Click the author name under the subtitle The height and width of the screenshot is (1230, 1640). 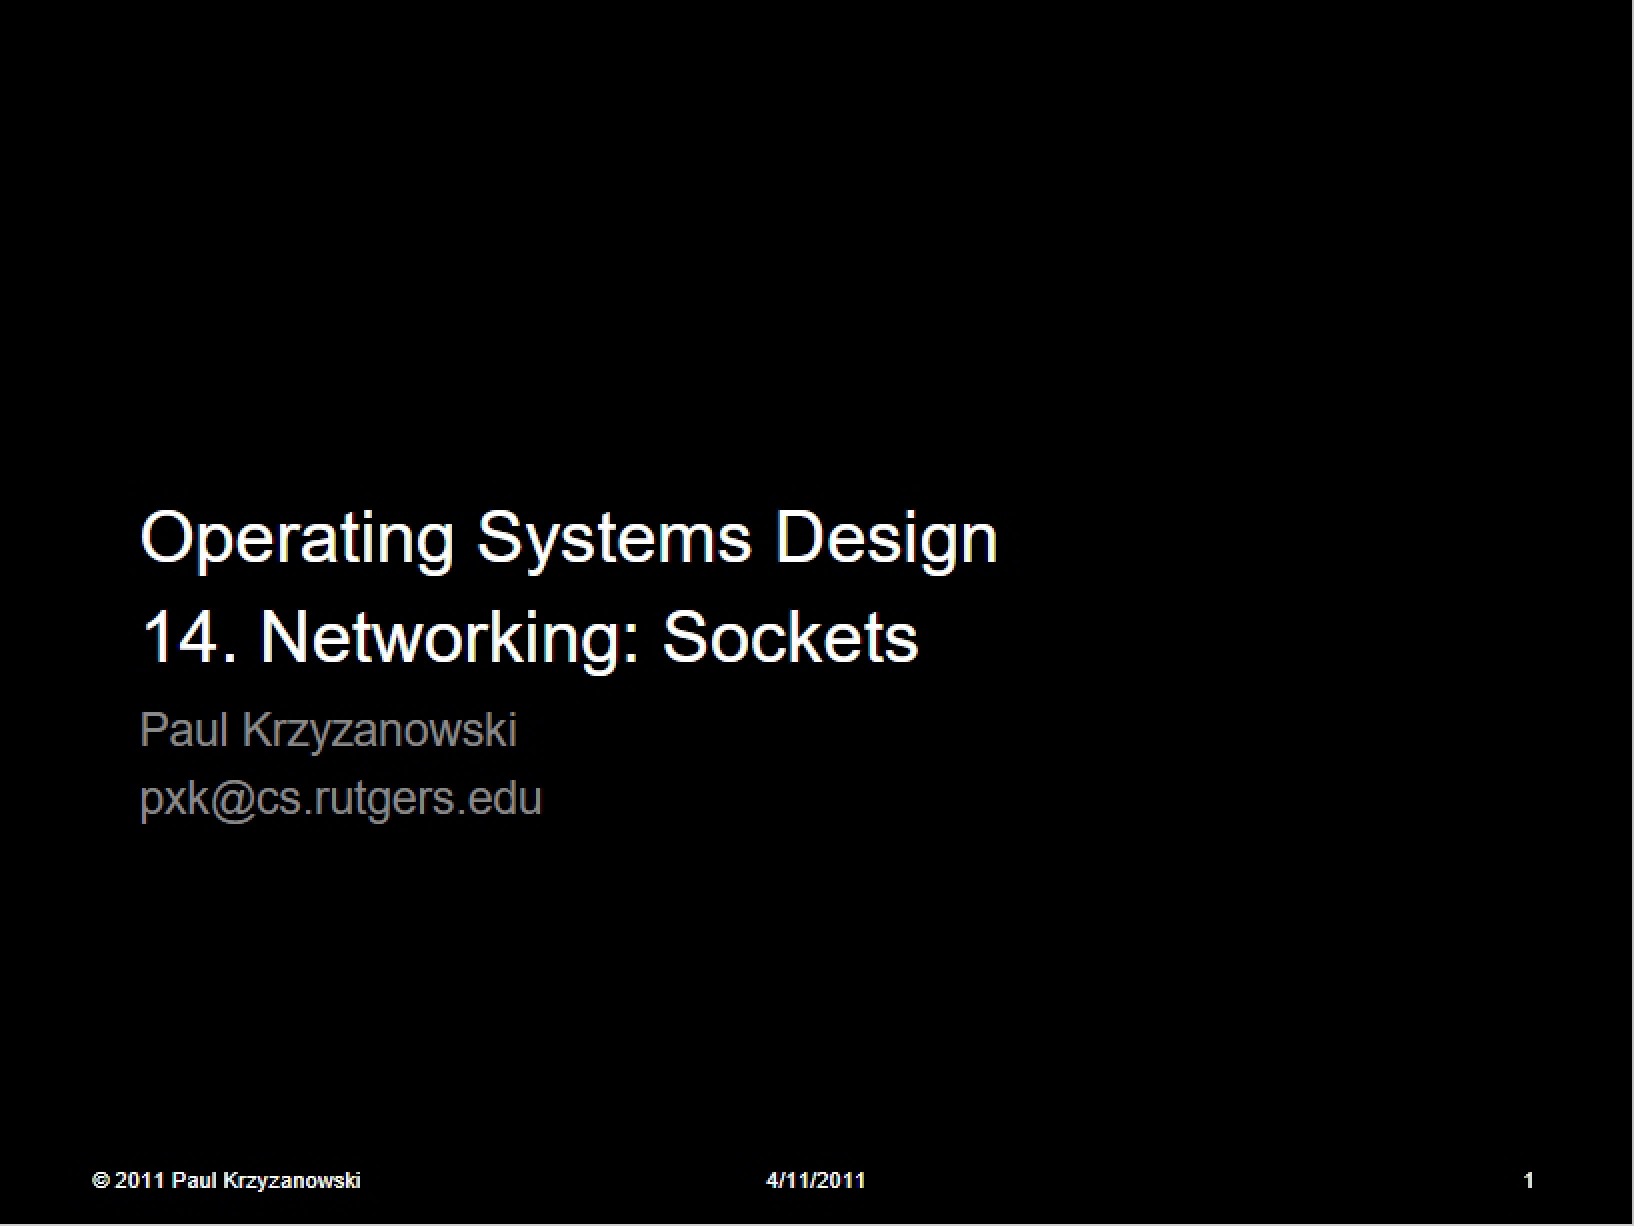328,730
